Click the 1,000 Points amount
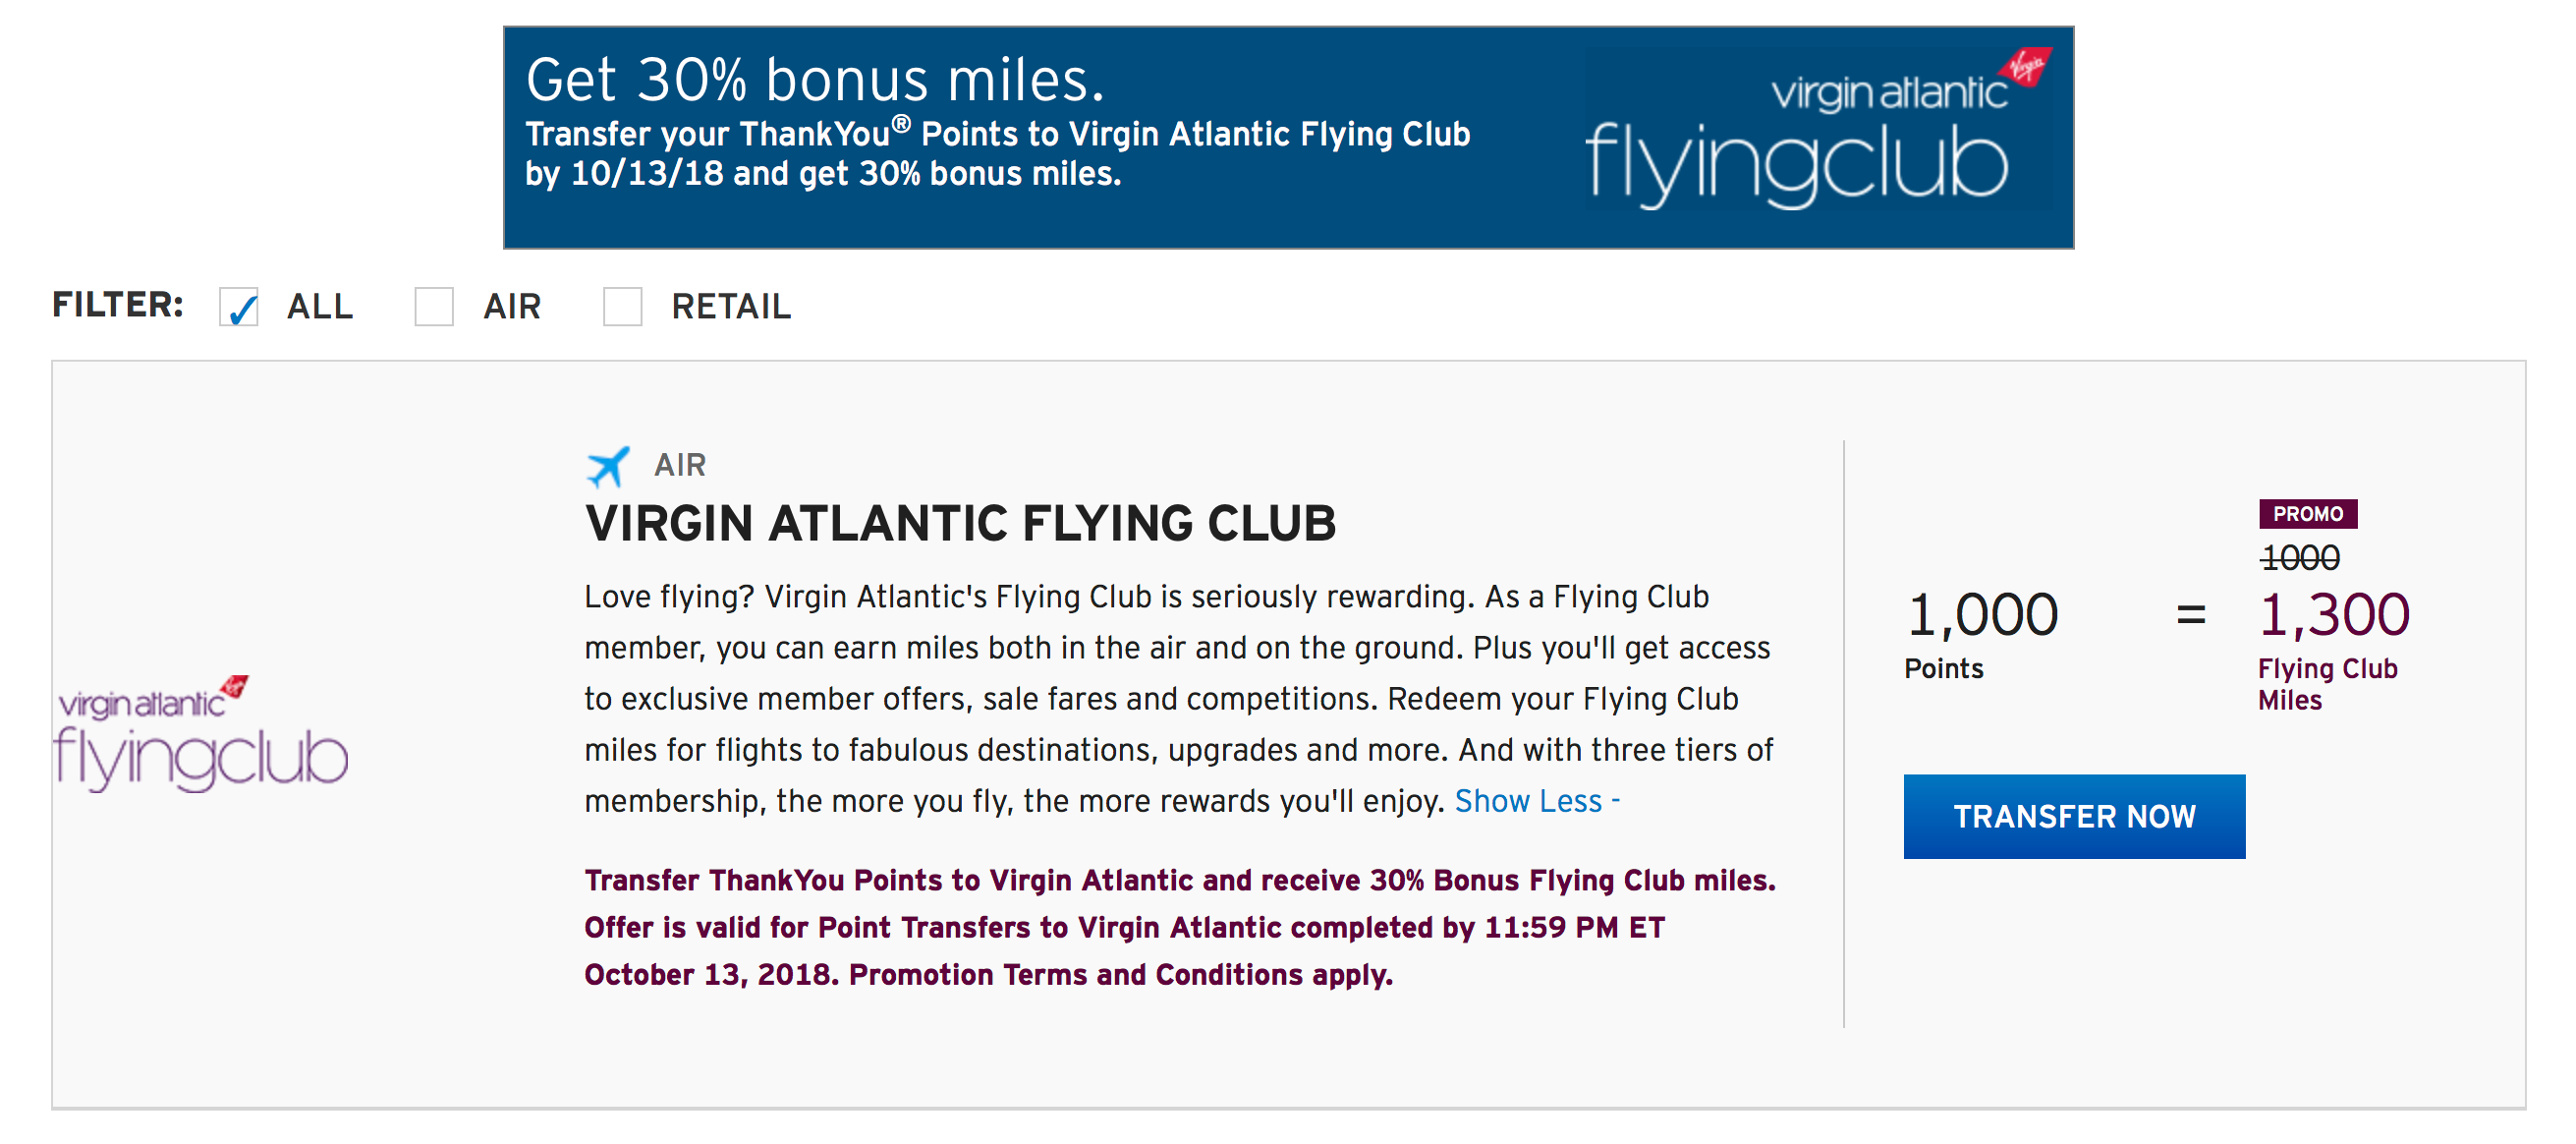This screenshot has height=1144, width=2576. click(1982, 615)
